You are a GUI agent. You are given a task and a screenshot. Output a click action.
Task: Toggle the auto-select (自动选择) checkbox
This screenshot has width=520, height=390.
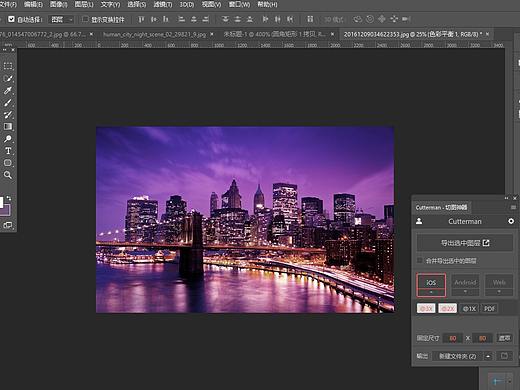pyautogui.click(x=11, y=19)
